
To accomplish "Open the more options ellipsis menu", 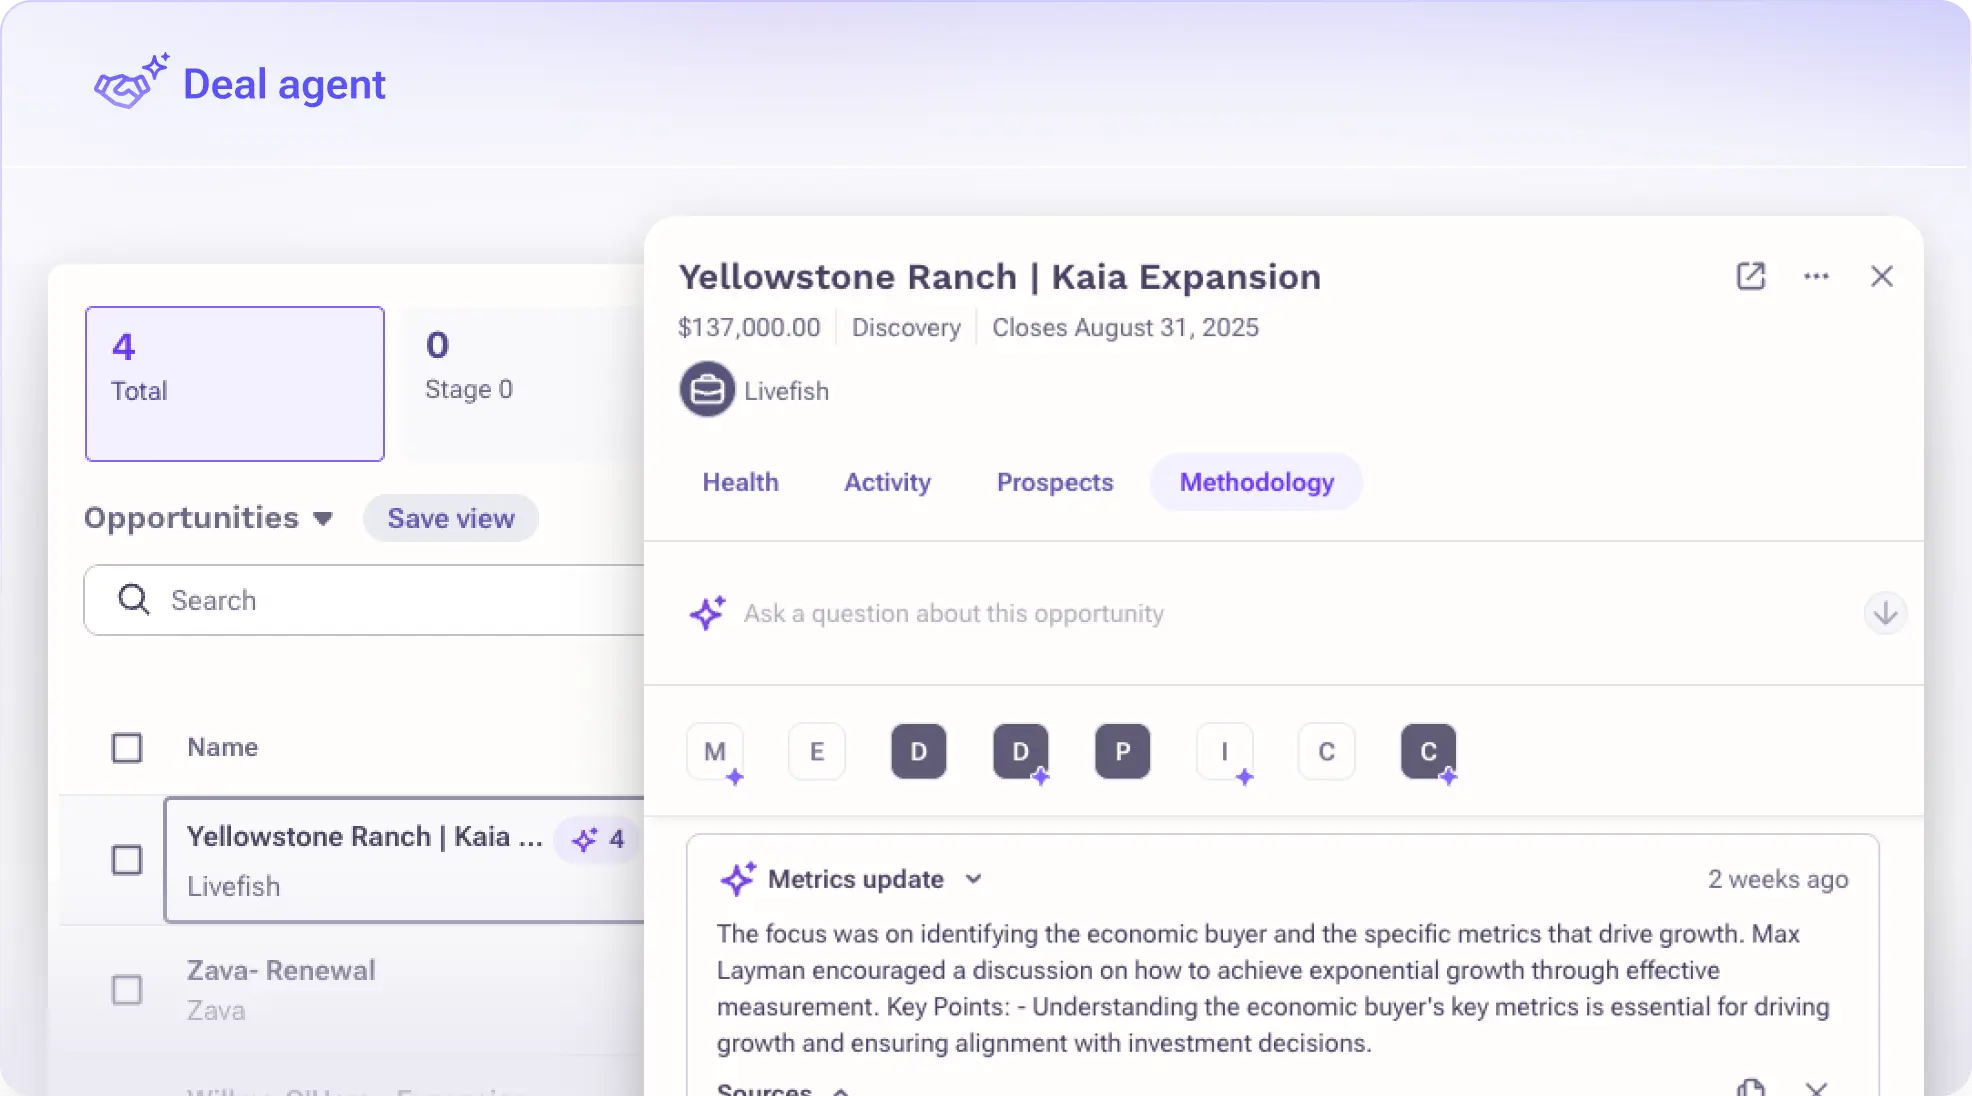I will click(x=1817, y=276).
